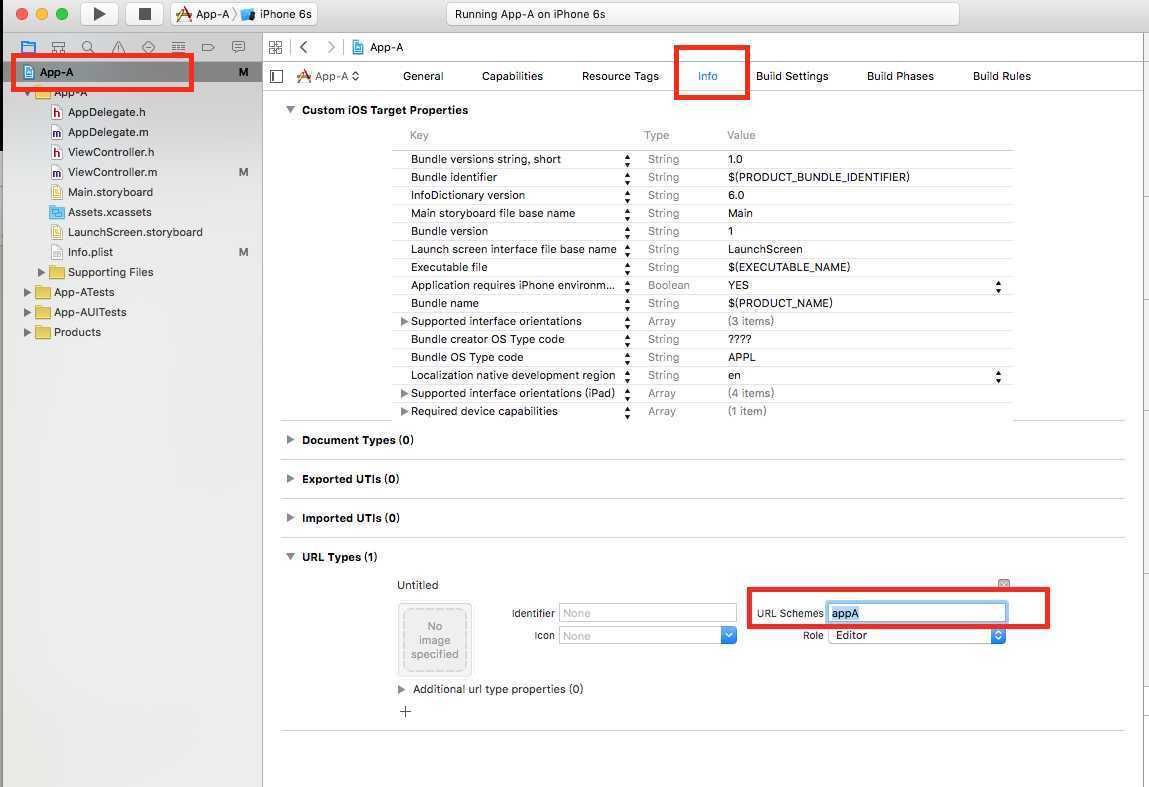This screenshot has height=787, width=1149.
Task: Add a new URL type with plus button
Action: tap(405, 712)
